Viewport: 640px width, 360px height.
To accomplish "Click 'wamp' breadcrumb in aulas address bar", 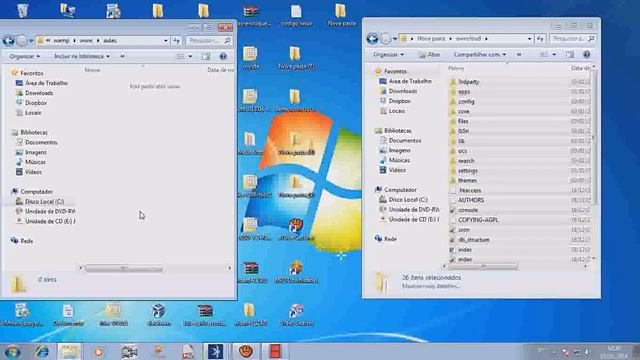I will [61, 40].
